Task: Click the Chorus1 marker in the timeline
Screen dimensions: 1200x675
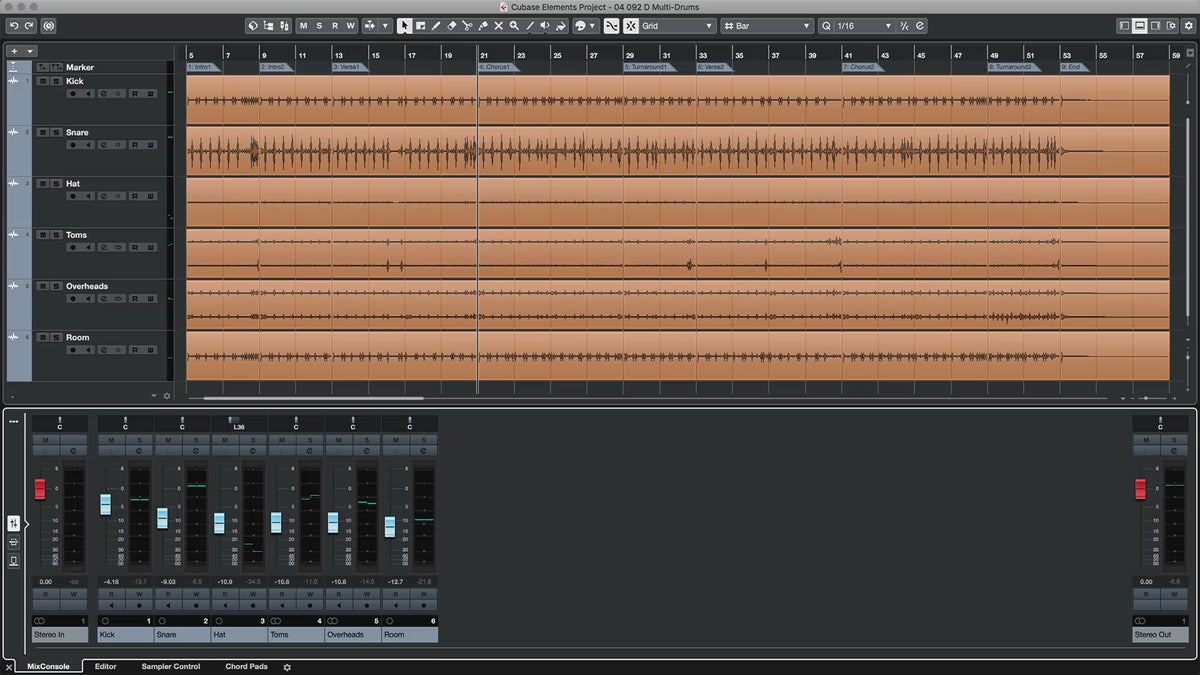Action: 496,67
